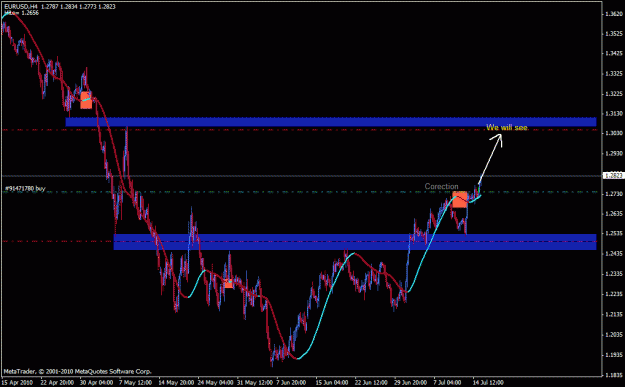625x387 pixels.
Task: Click the MetaQuotes Software Corp. copyright text
Action: (x=78, y=371)
